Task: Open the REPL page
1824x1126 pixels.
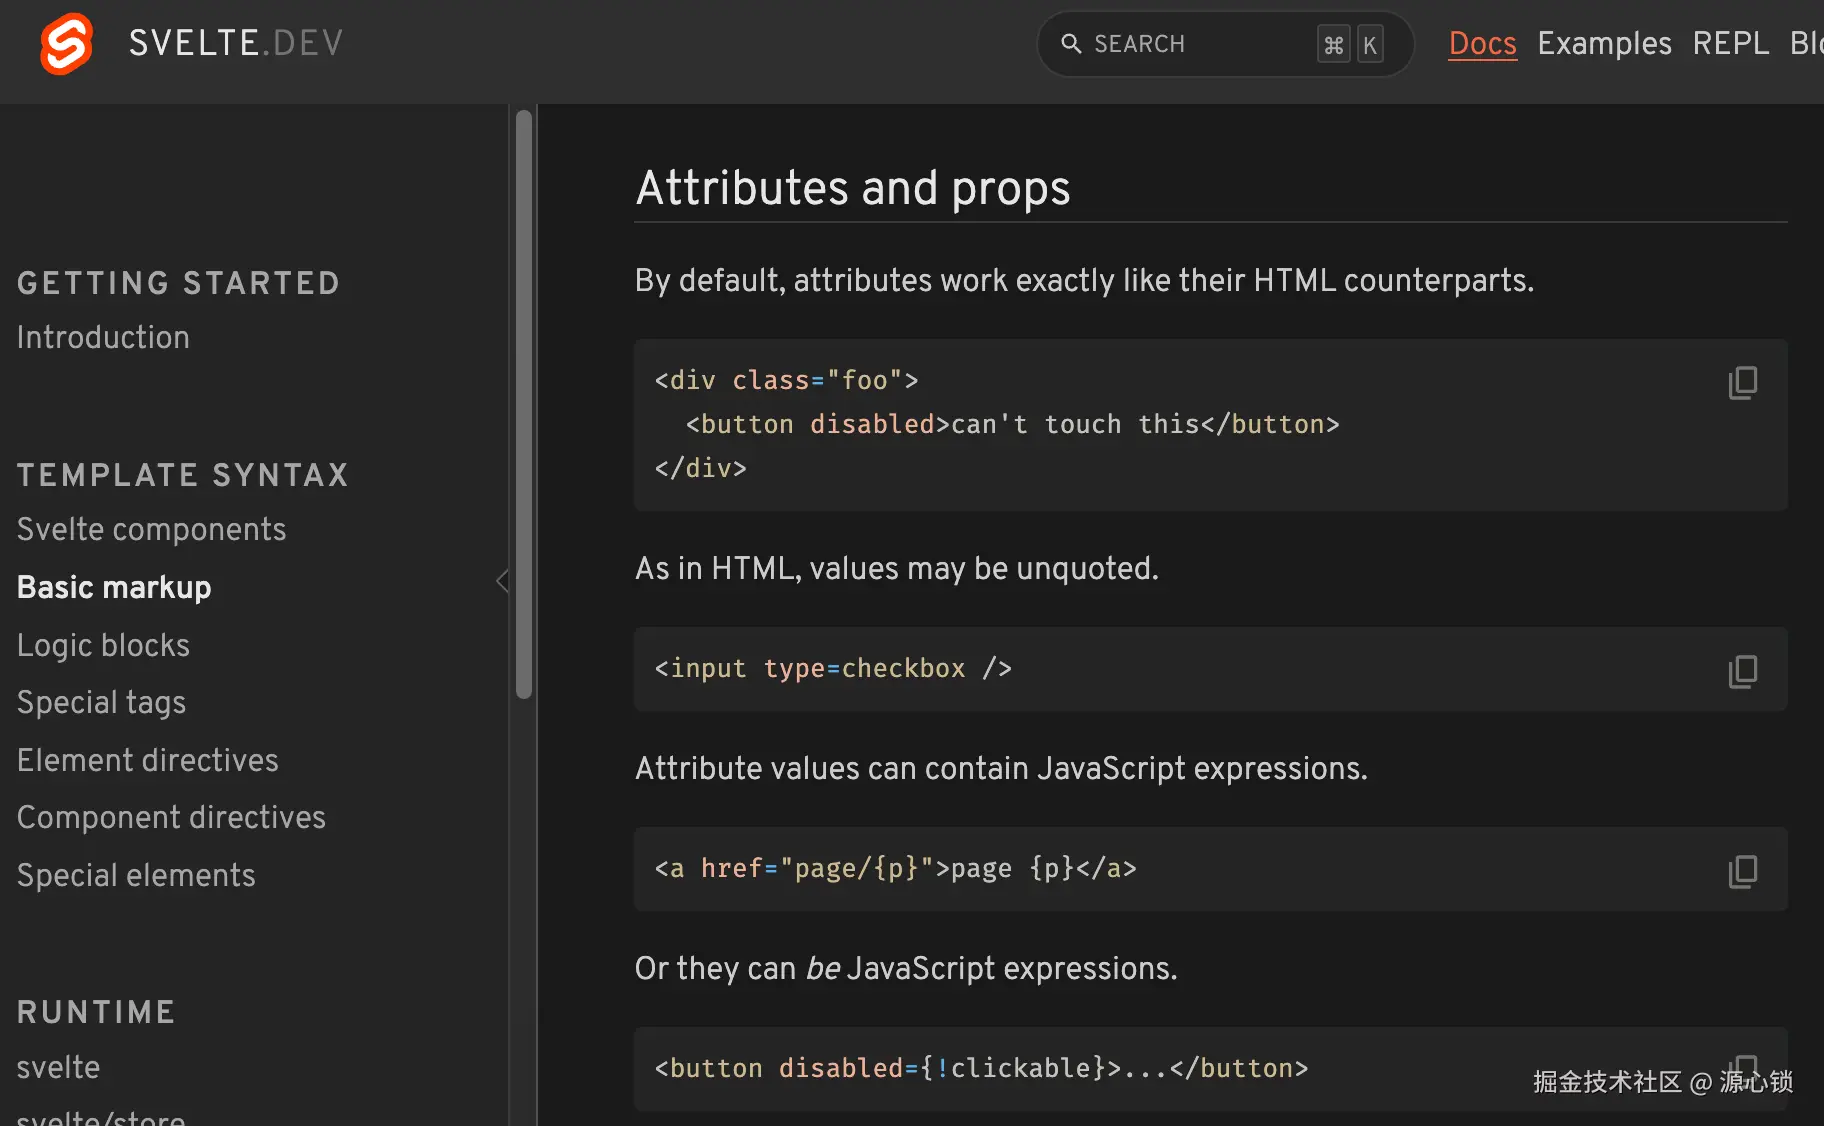Action: 1730,44
